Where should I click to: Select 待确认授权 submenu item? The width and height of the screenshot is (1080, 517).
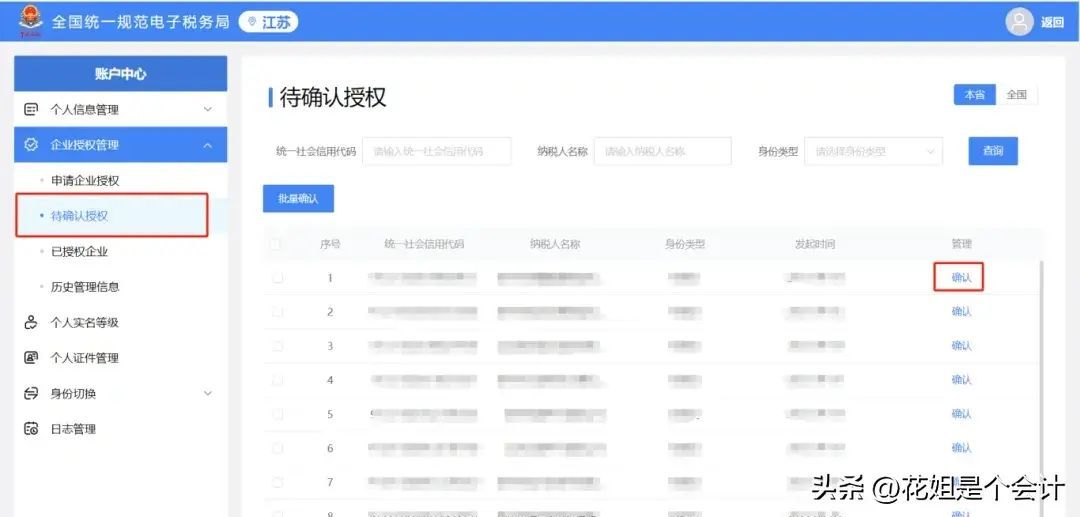tap(79, 216)
